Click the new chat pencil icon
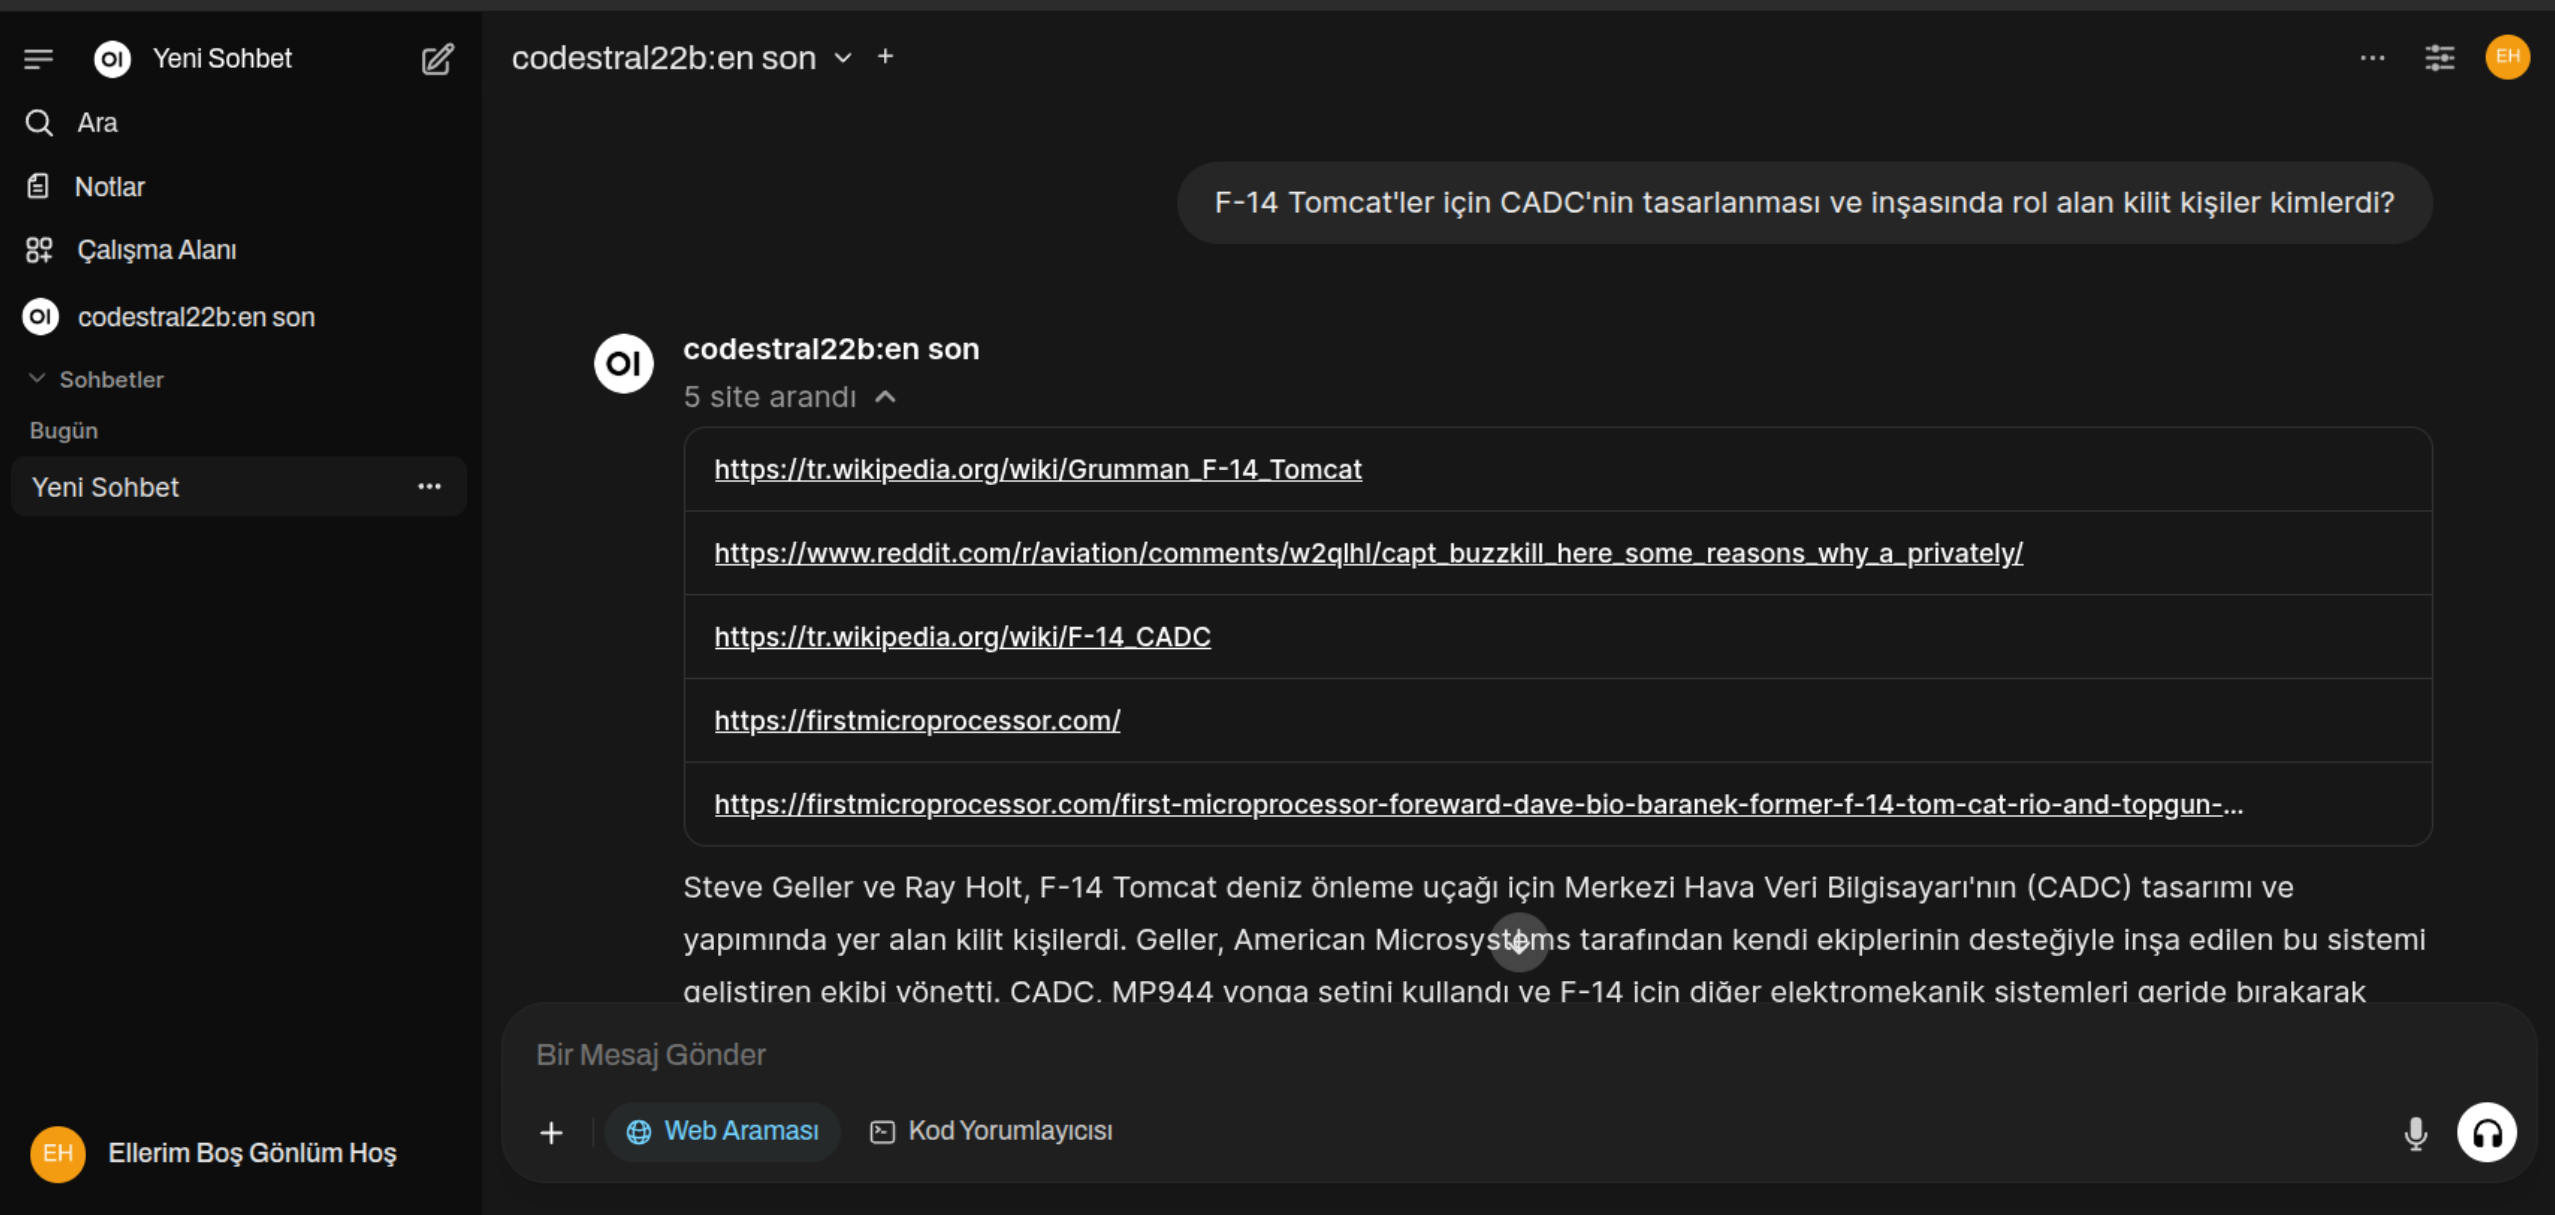 tap(437, 59)
